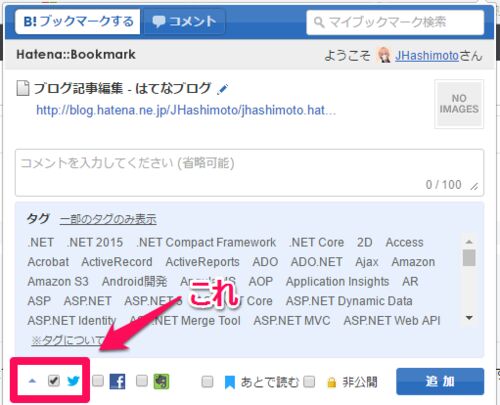The image size is (500, 405).
Task: Check the 非公開 private checkbox
Action: point(309,382)
